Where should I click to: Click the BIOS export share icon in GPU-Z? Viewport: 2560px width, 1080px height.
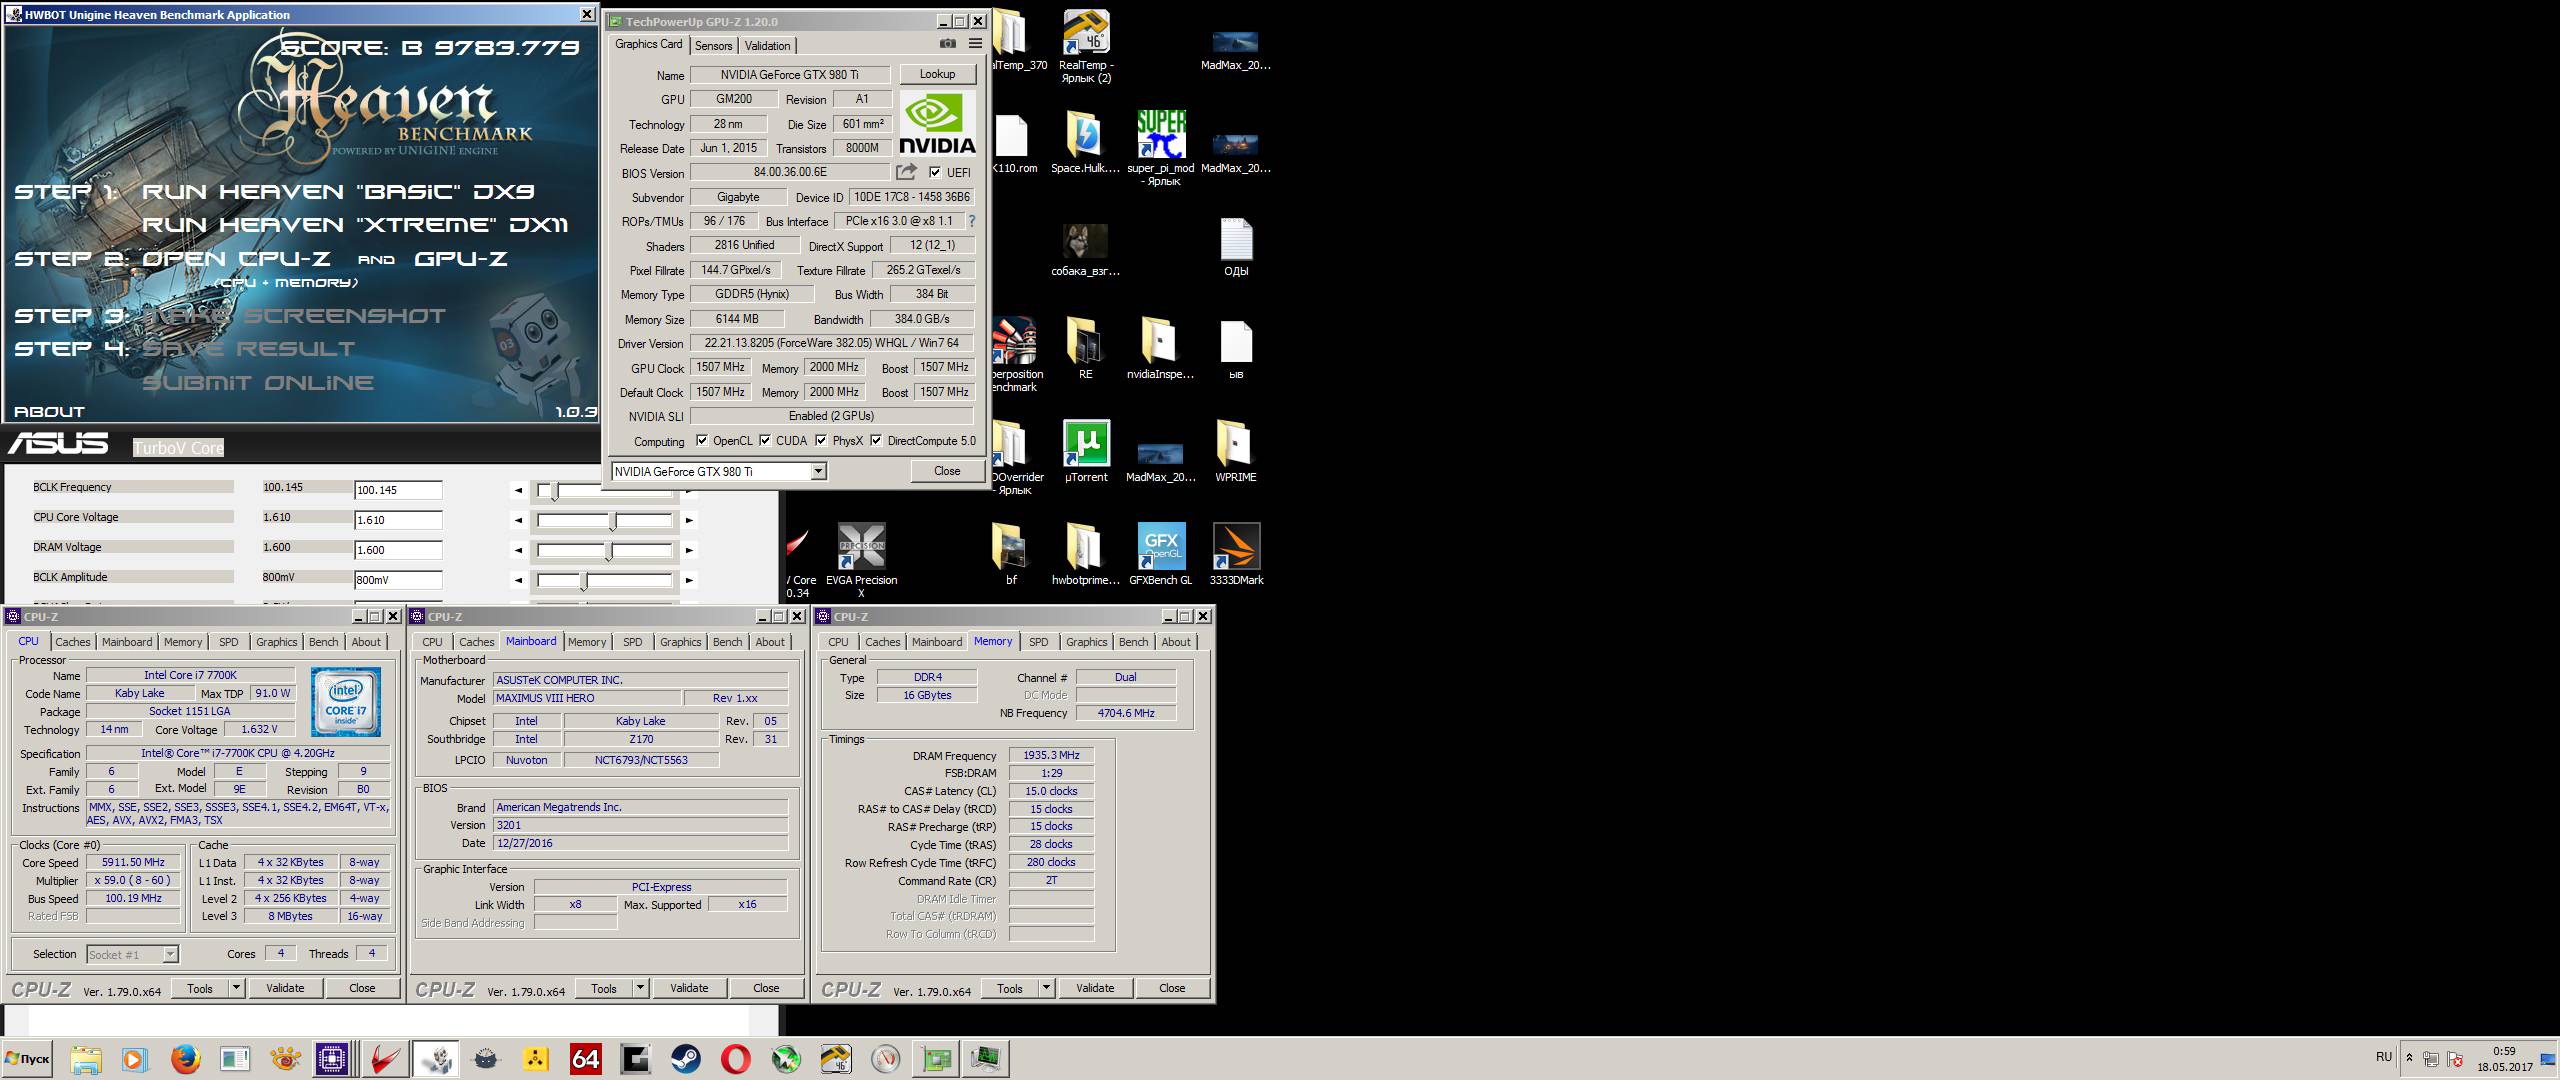click(907, 172)
